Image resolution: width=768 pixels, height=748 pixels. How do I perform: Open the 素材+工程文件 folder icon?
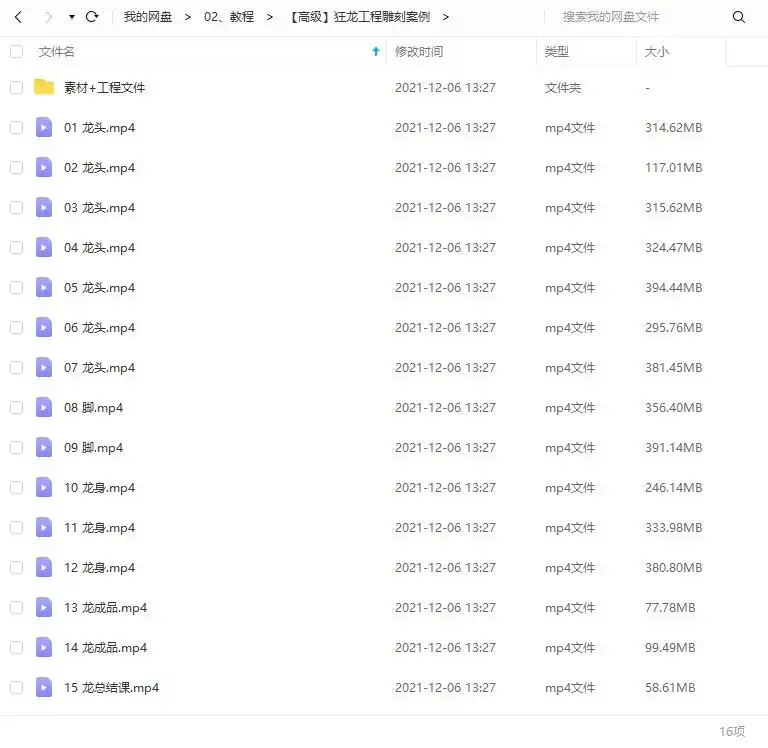44,87
